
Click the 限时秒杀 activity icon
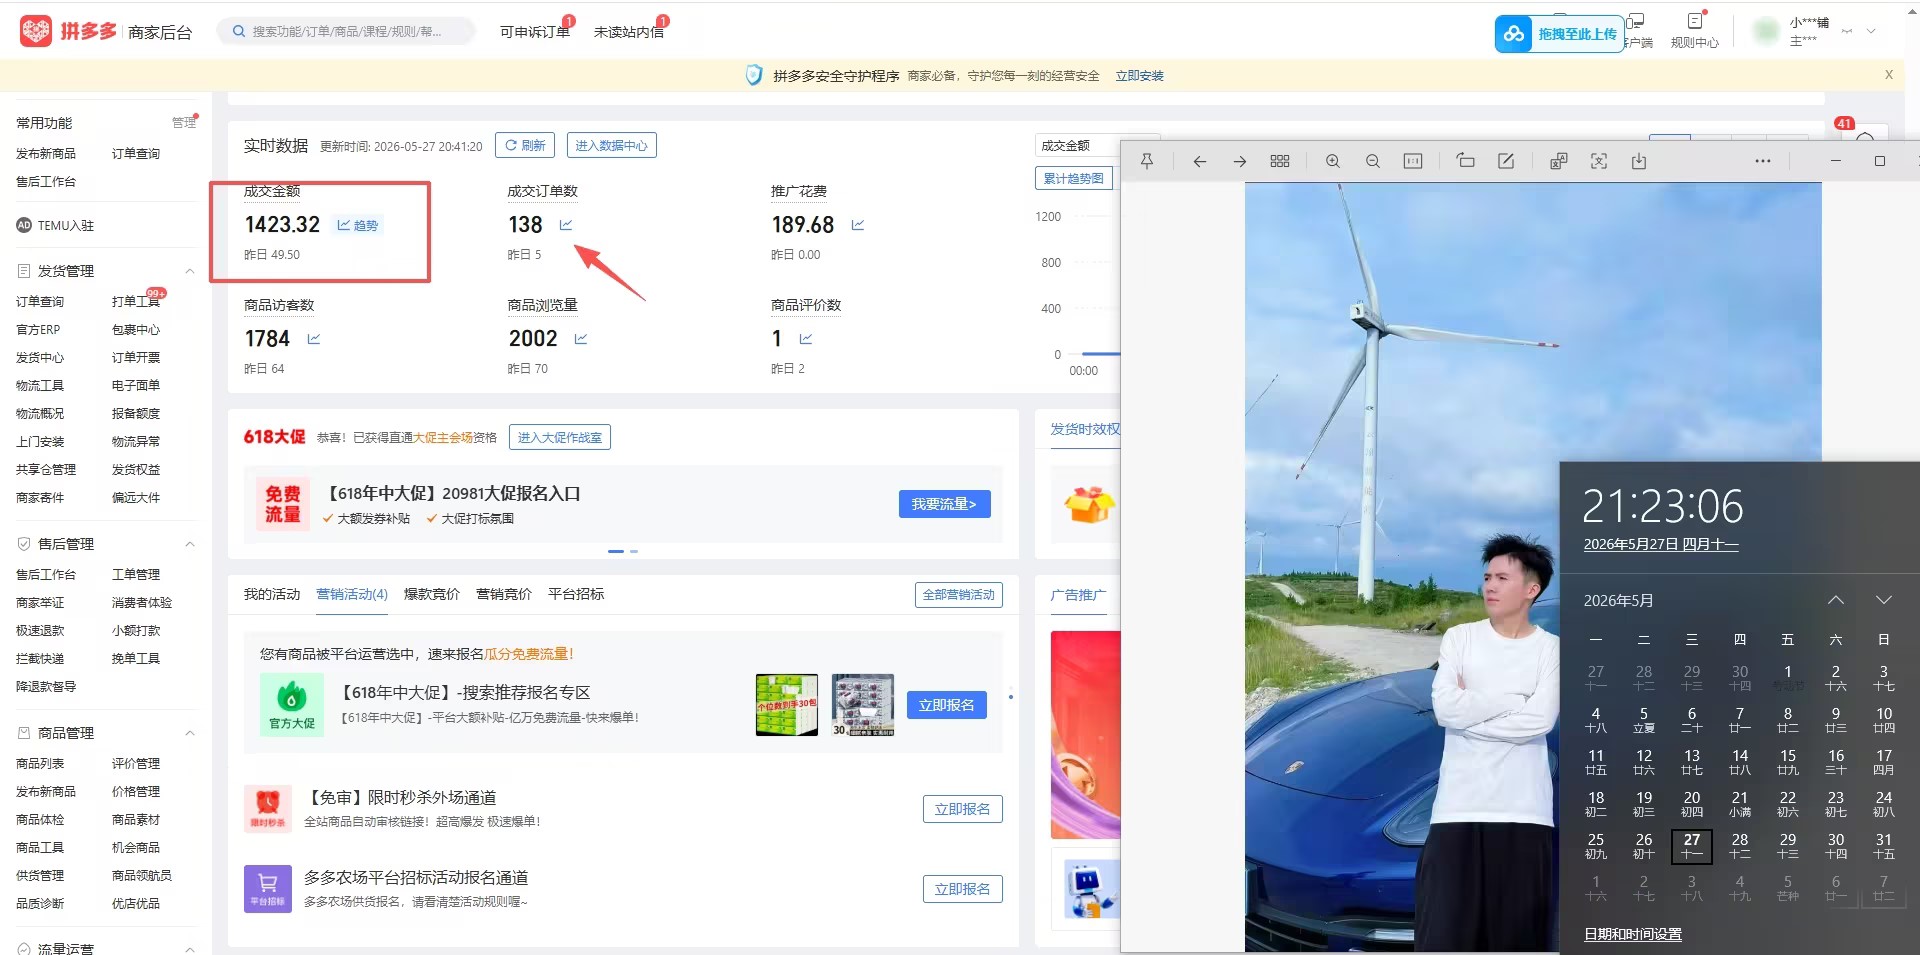[267, 808]
